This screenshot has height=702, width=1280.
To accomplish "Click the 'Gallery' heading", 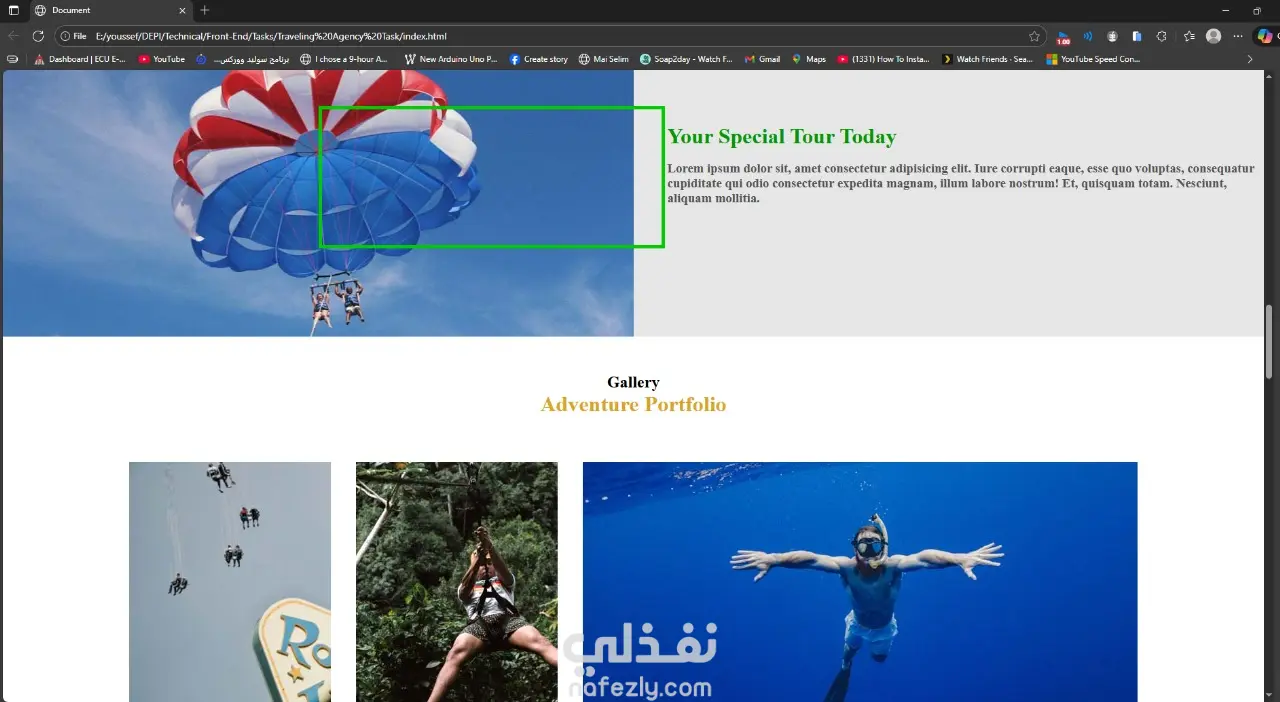I will [x=633, y=382].
